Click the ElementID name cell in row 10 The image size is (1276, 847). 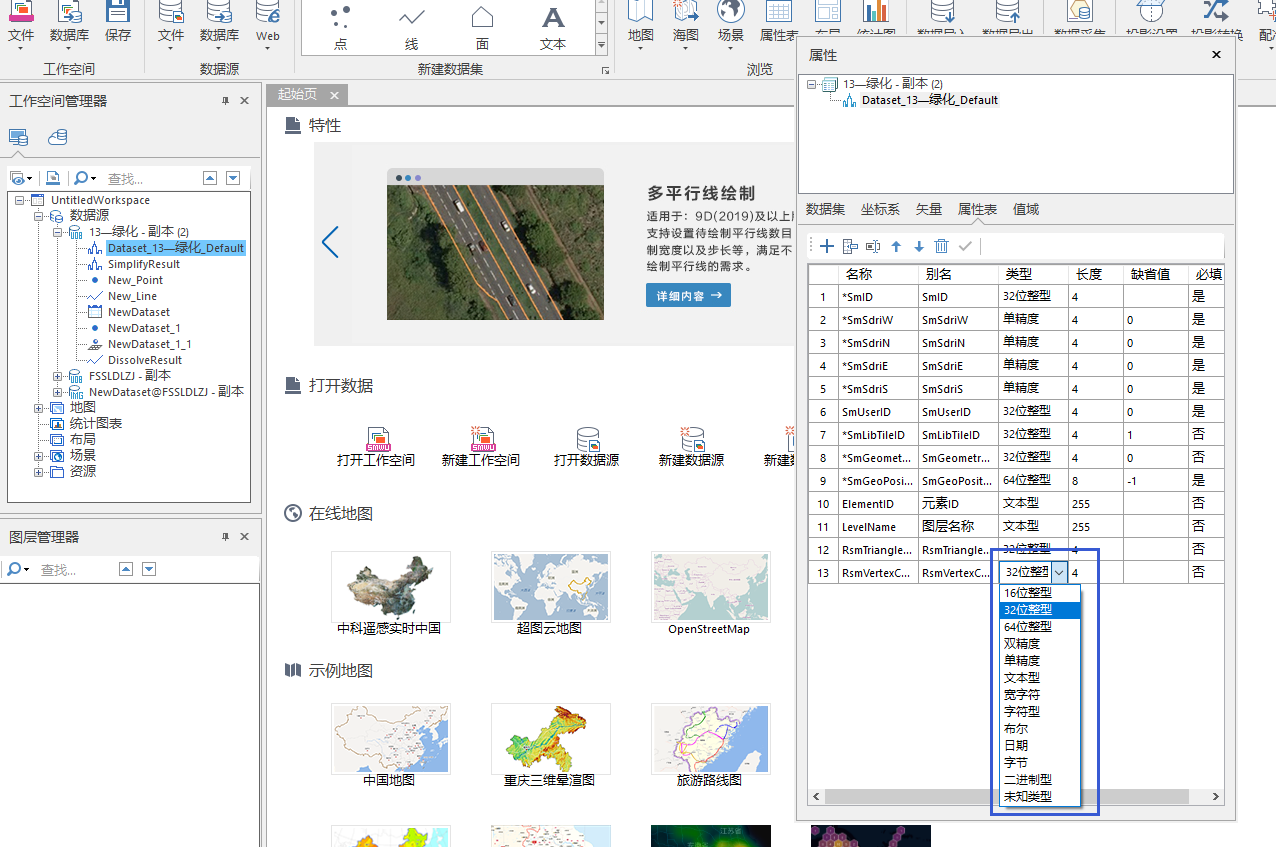pos(878,503)
